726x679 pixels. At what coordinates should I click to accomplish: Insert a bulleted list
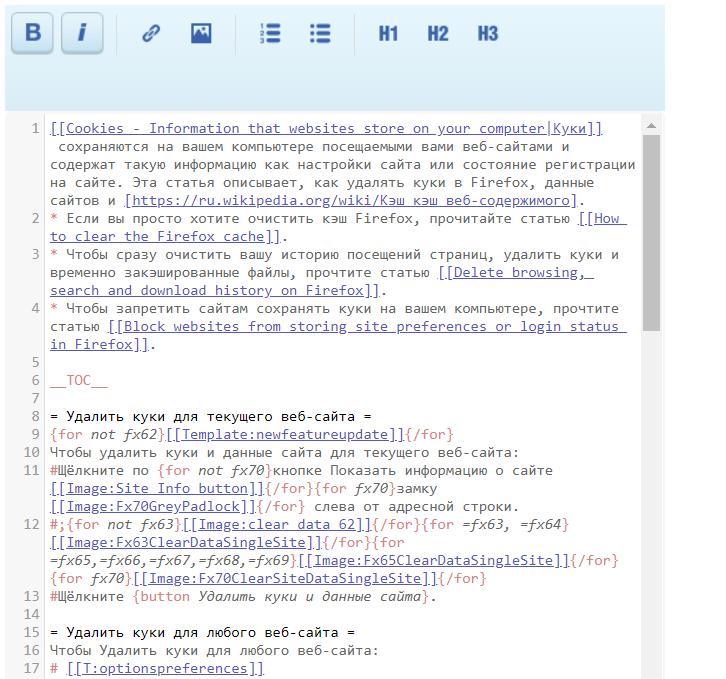point(320,33)
